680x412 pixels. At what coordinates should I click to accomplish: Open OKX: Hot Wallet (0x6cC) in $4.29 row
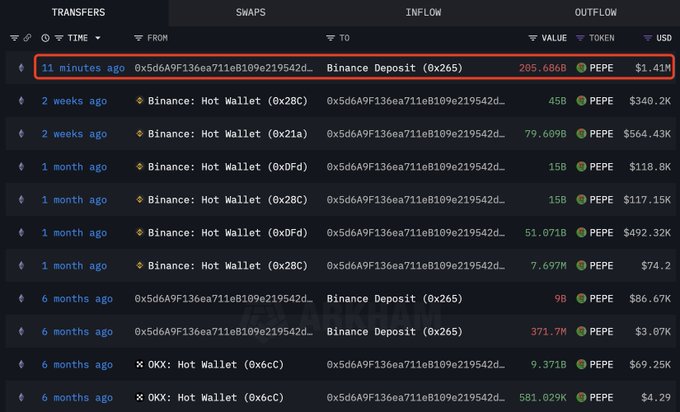(x=216, y=398)
